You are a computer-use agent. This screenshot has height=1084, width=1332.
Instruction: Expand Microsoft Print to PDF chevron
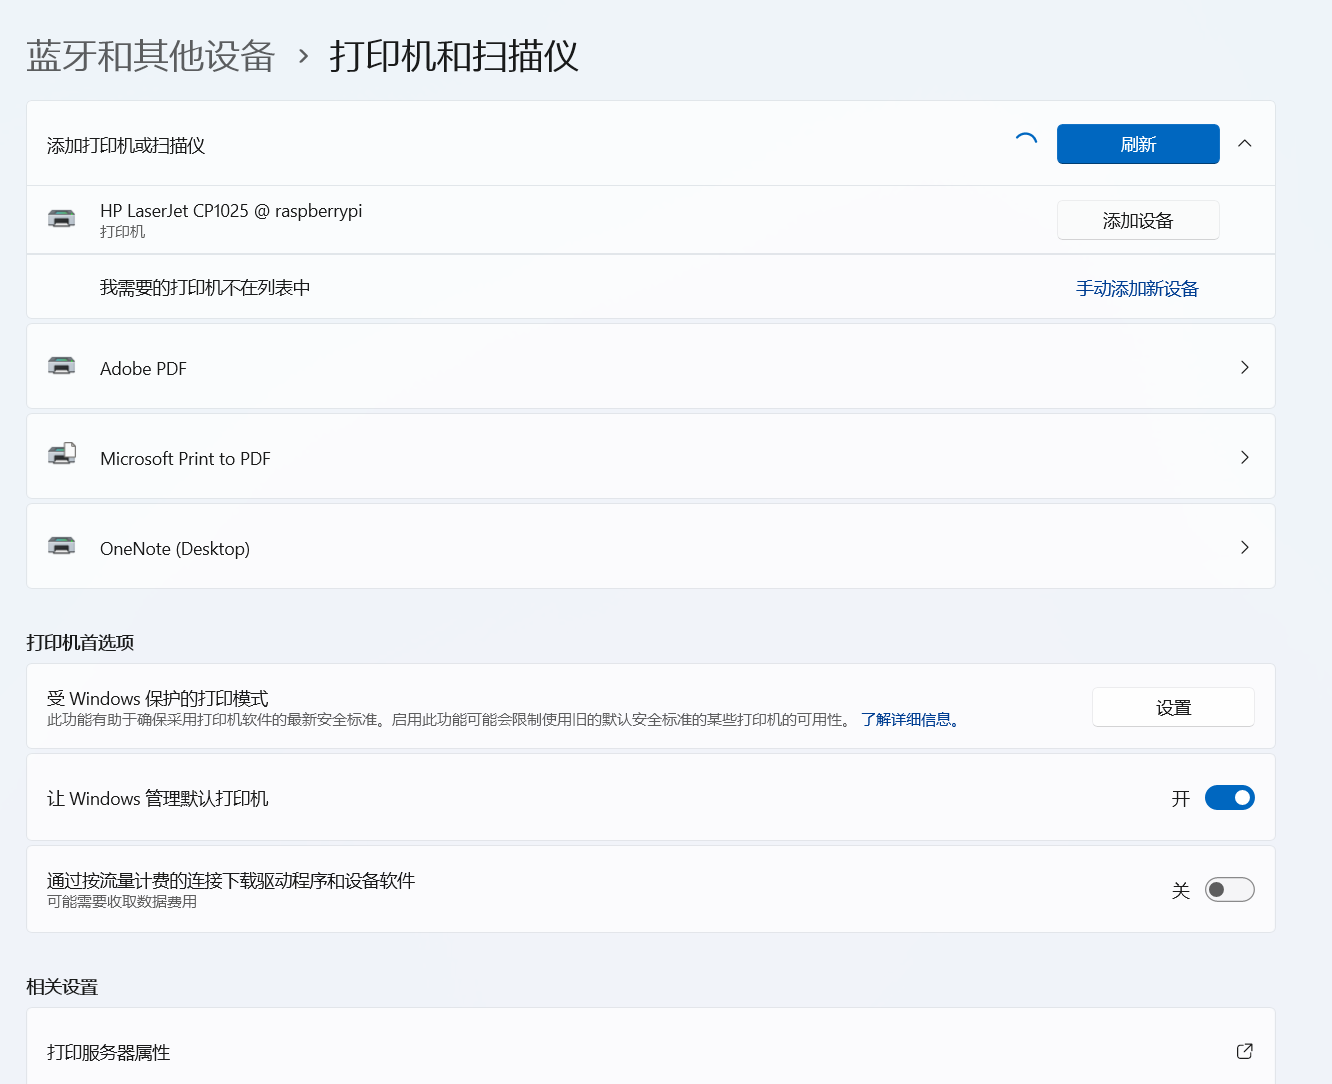pos(1244,457)
